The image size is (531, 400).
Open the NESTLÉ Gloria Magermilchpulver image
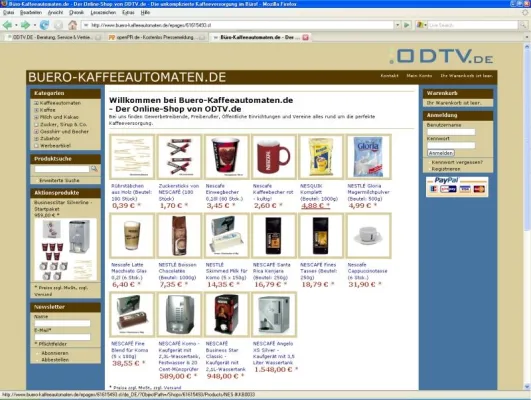point(368,157)
